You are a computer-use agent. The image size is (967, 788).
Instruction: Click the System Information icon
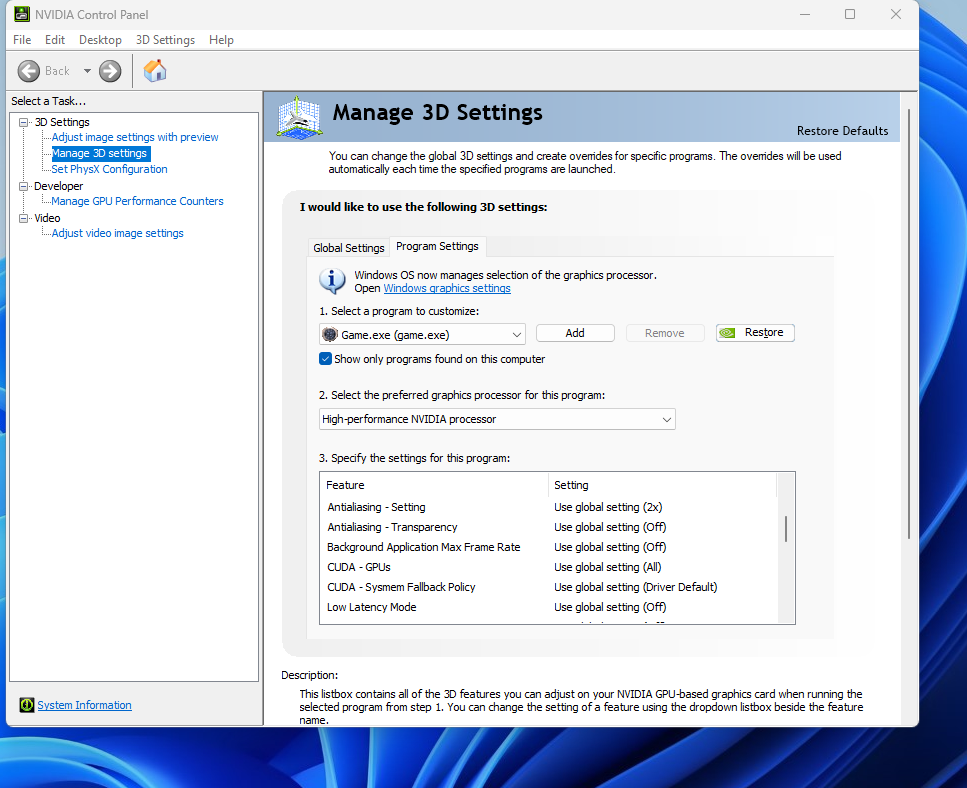pyautogui.click(x=27, y=705)
